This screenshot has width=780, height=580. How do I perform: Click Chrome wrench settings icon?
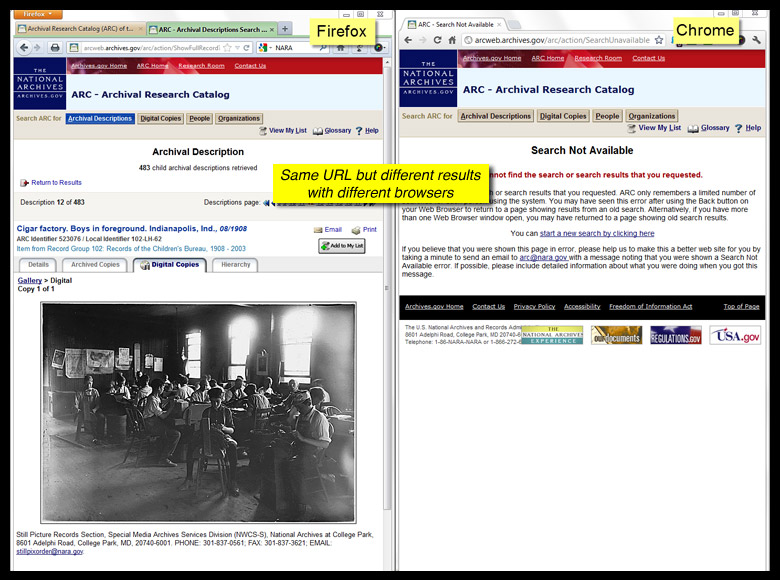click(756, 40)
